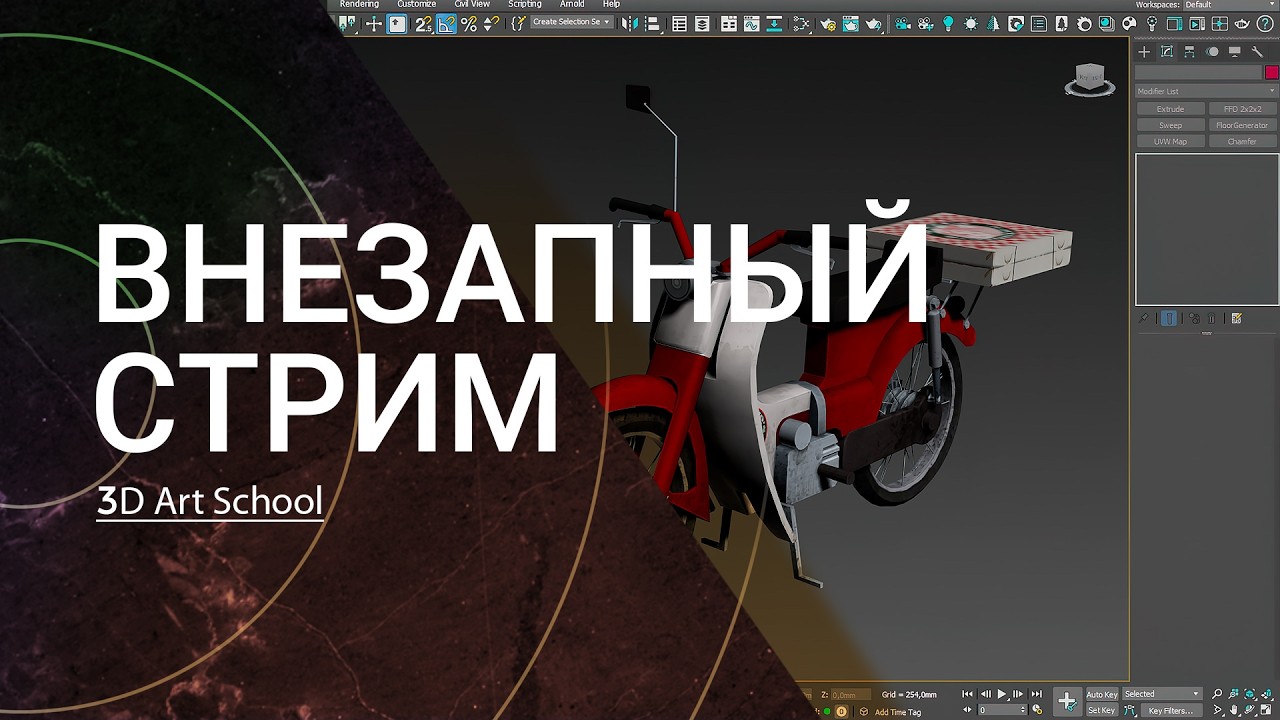This screenshot has width=1280, height=720.
Task: Go to the end frame
Action: 1037,694
